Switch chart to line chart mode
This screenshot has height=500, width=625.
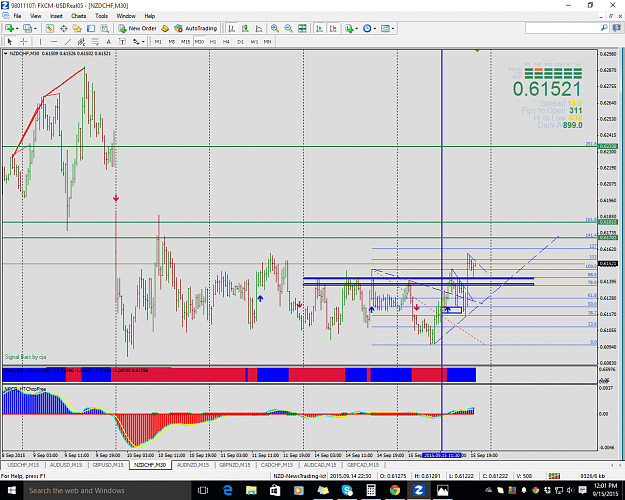click(x=259, y=28)
